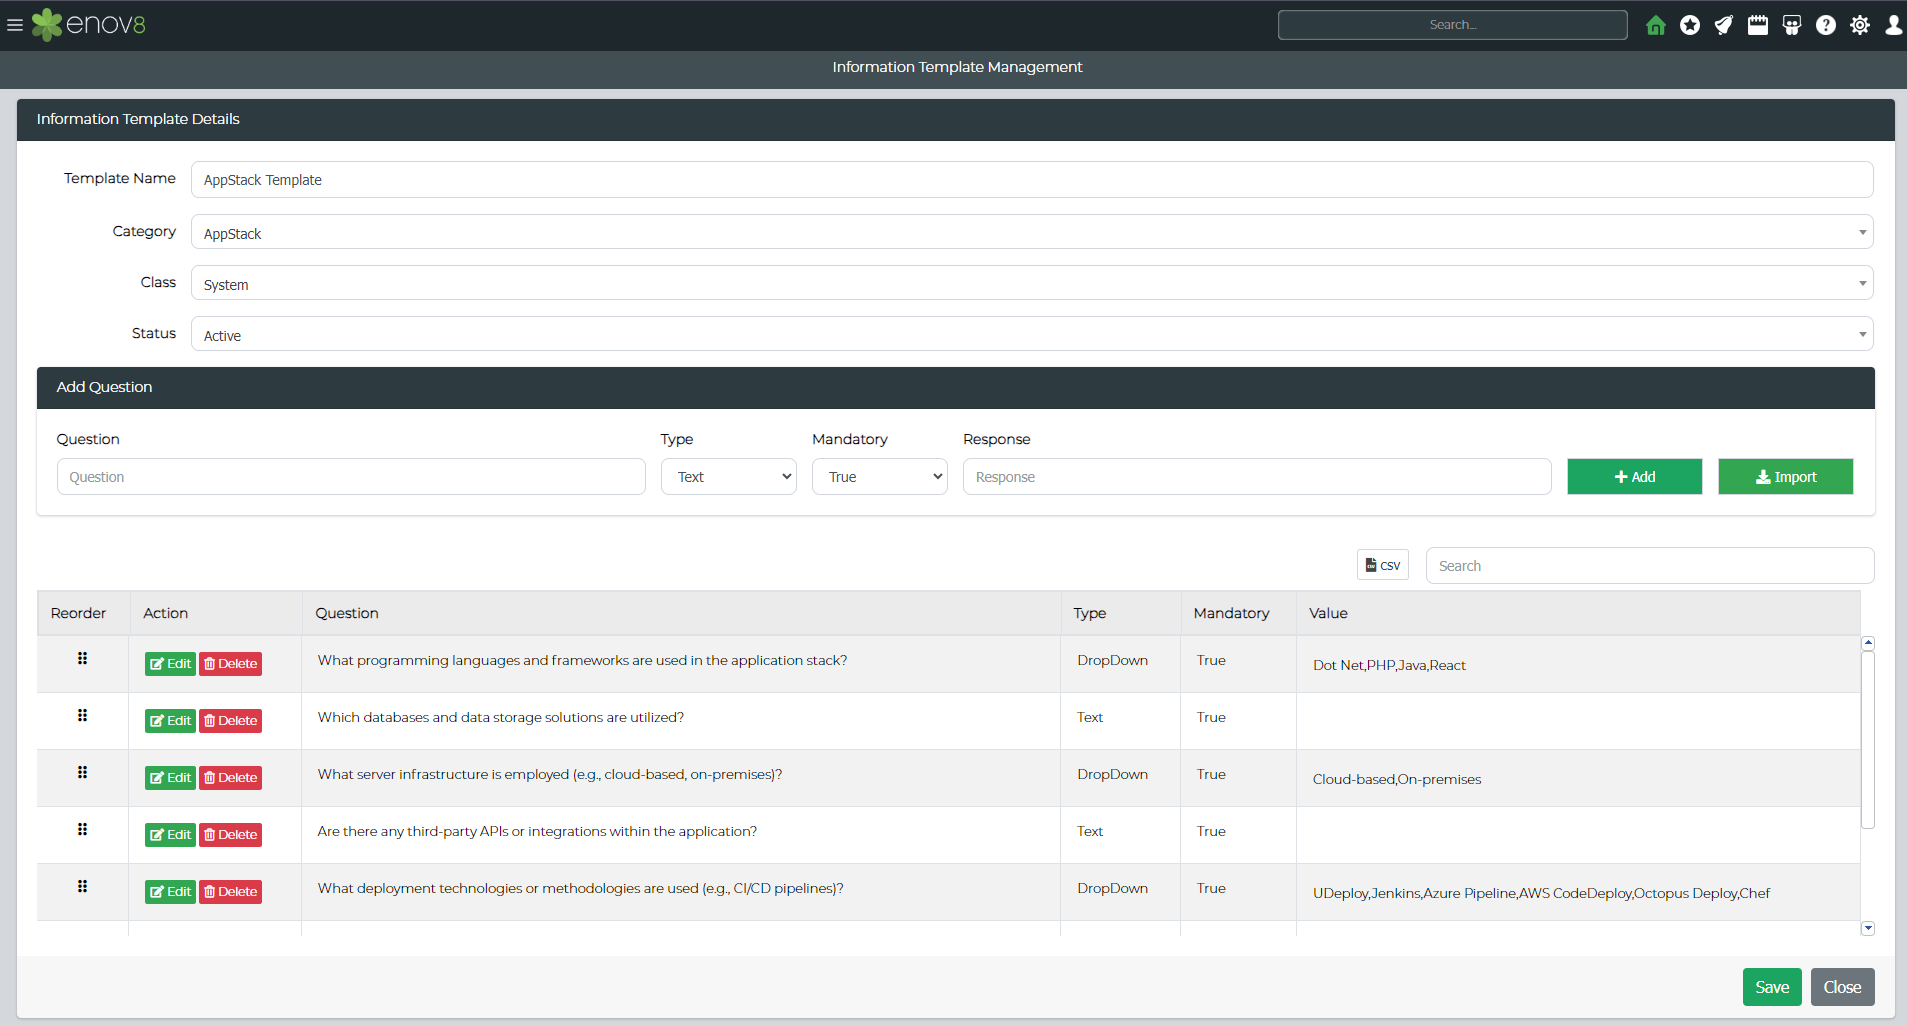This screenshot has width=1907, height=1026.
Task: Select value starting 'UDeploy,Jenkins,Azure Pipeline'
Action: pyautogui.click(x=1541, y=893)
